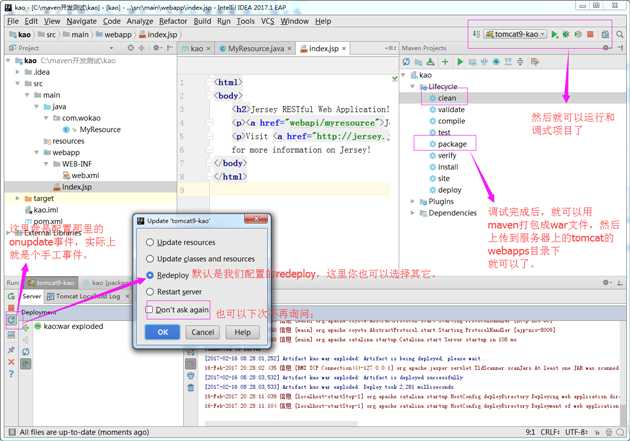Open the Project view selector dropdown
This screenshot has height=441, width=630.
(x=111, y=48)
